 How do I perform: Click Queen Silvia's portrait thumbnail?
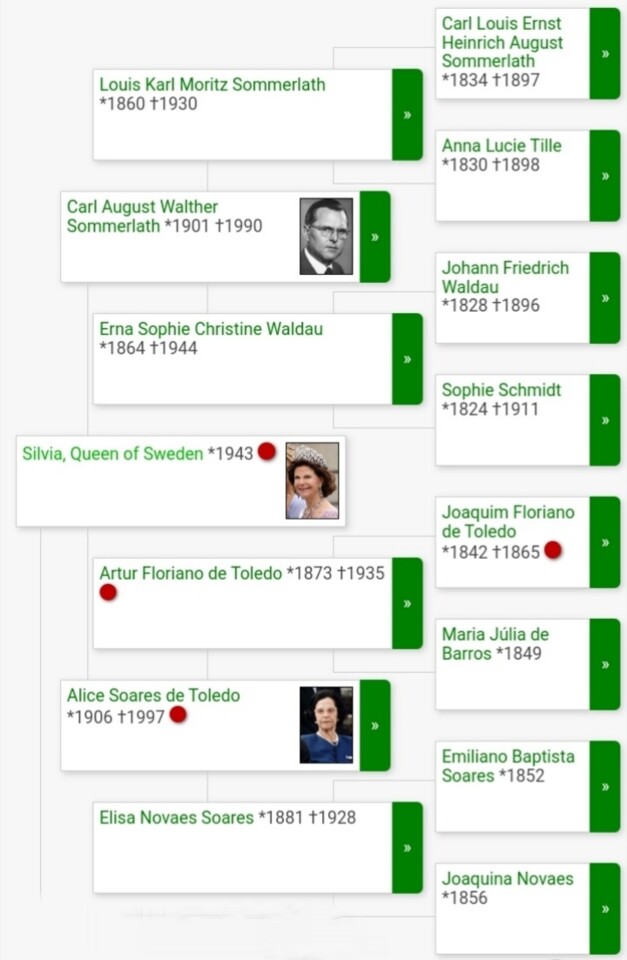pos(312,481)
